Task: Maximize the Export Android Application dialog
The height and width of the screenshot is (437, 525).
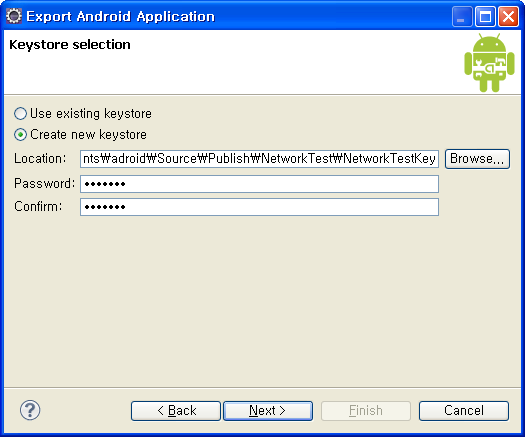Action: pyautogui.click(x=485, y=16)
